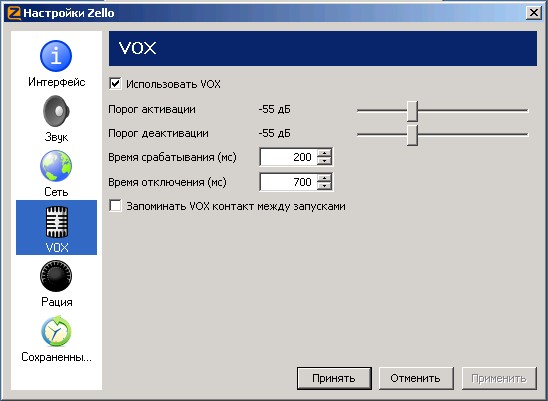This screenshot has height=401, width=548.
Task: Select the Сохраненны... clock icon
Action: (x=56, y=331)
